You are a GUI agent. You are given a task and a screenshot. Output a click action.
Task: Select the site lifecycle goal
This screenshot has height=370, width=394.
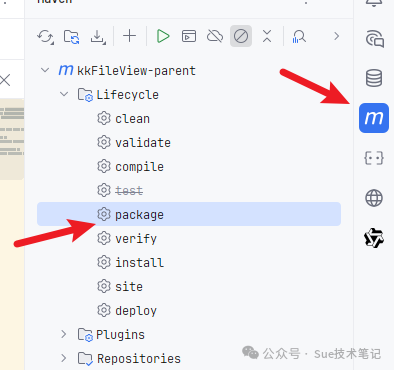coord(129,287)
